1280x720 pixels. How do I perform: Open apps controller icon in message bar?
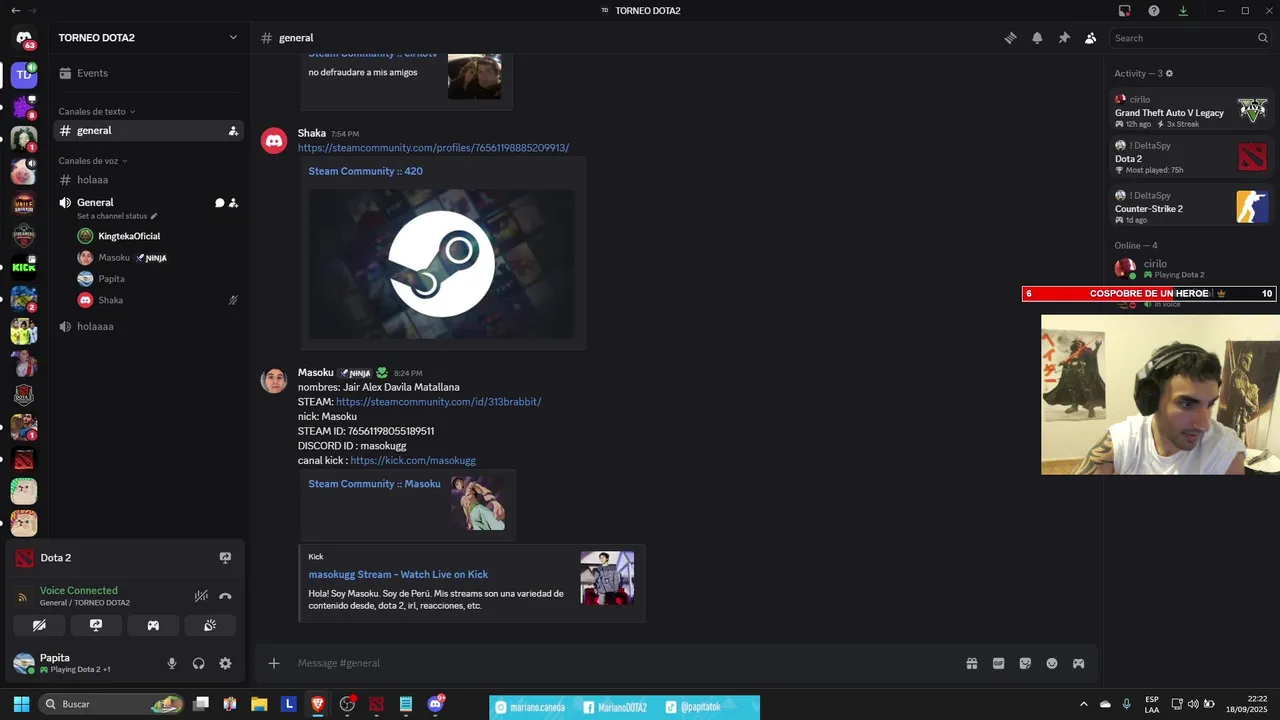coord(1078,663)
